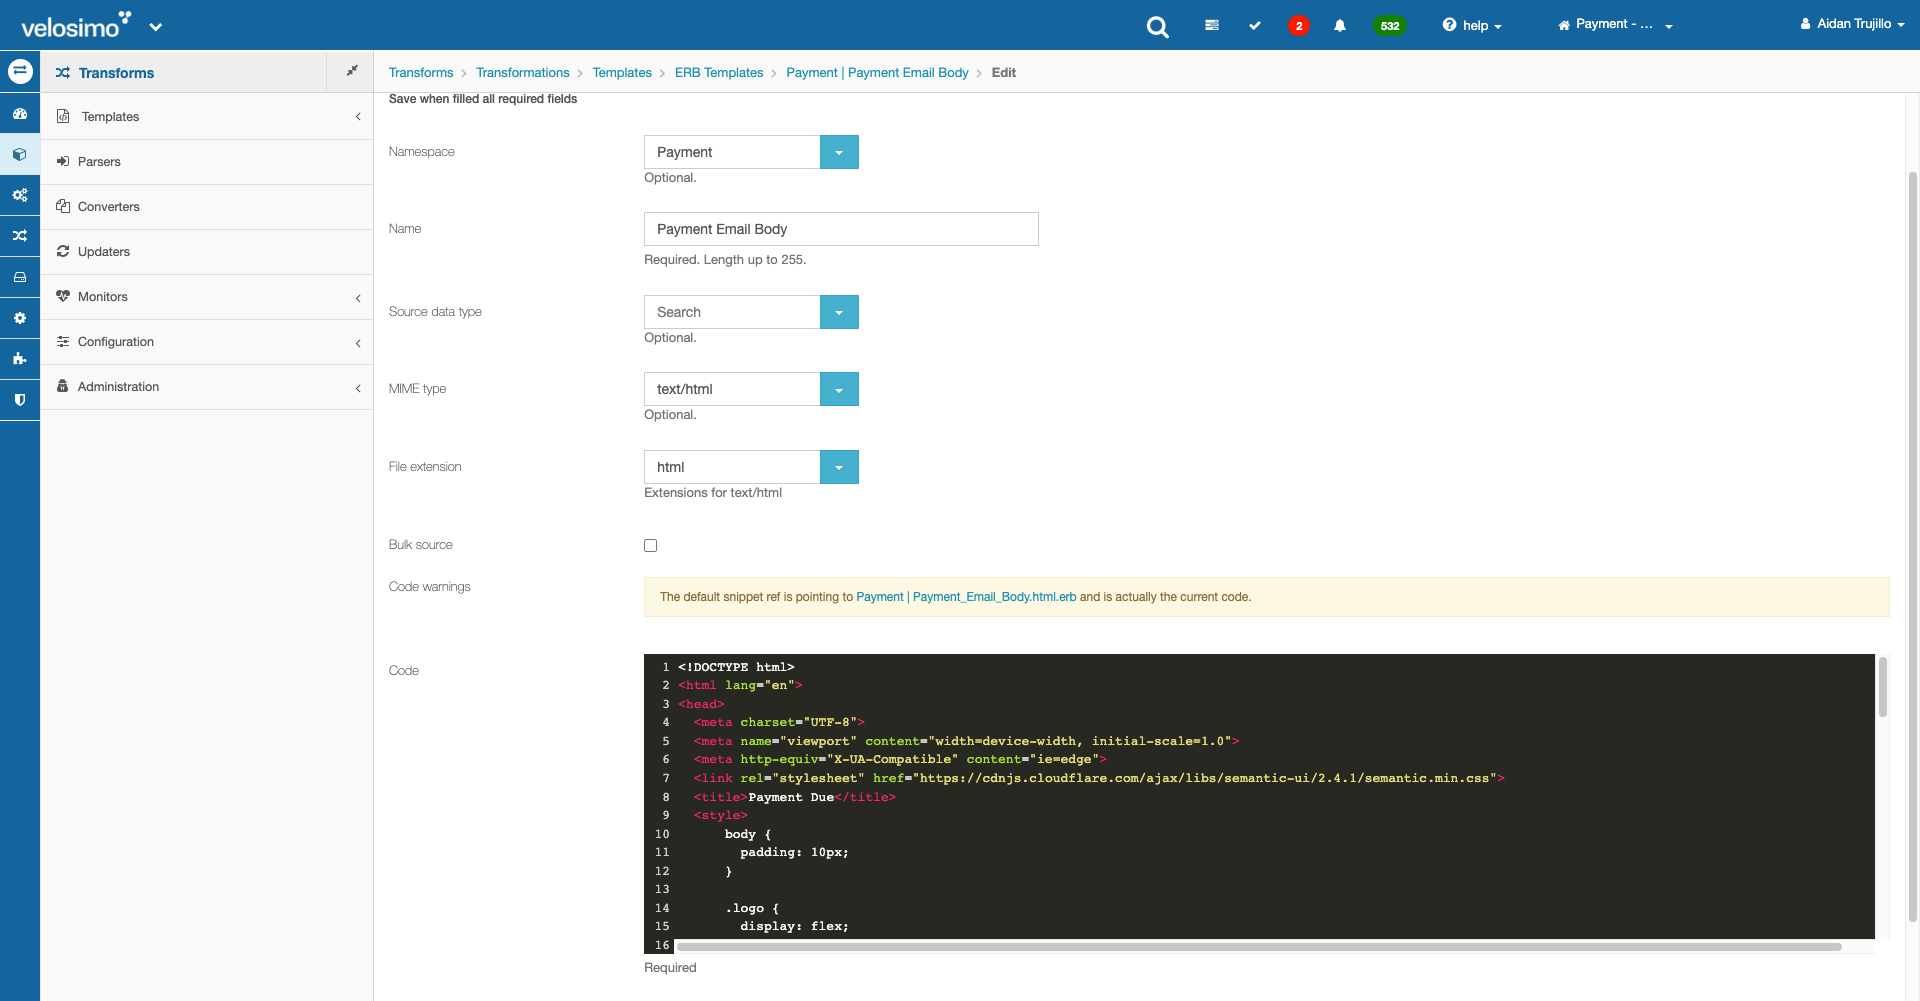Open notifications with the bell icon

click(1340, 25)
